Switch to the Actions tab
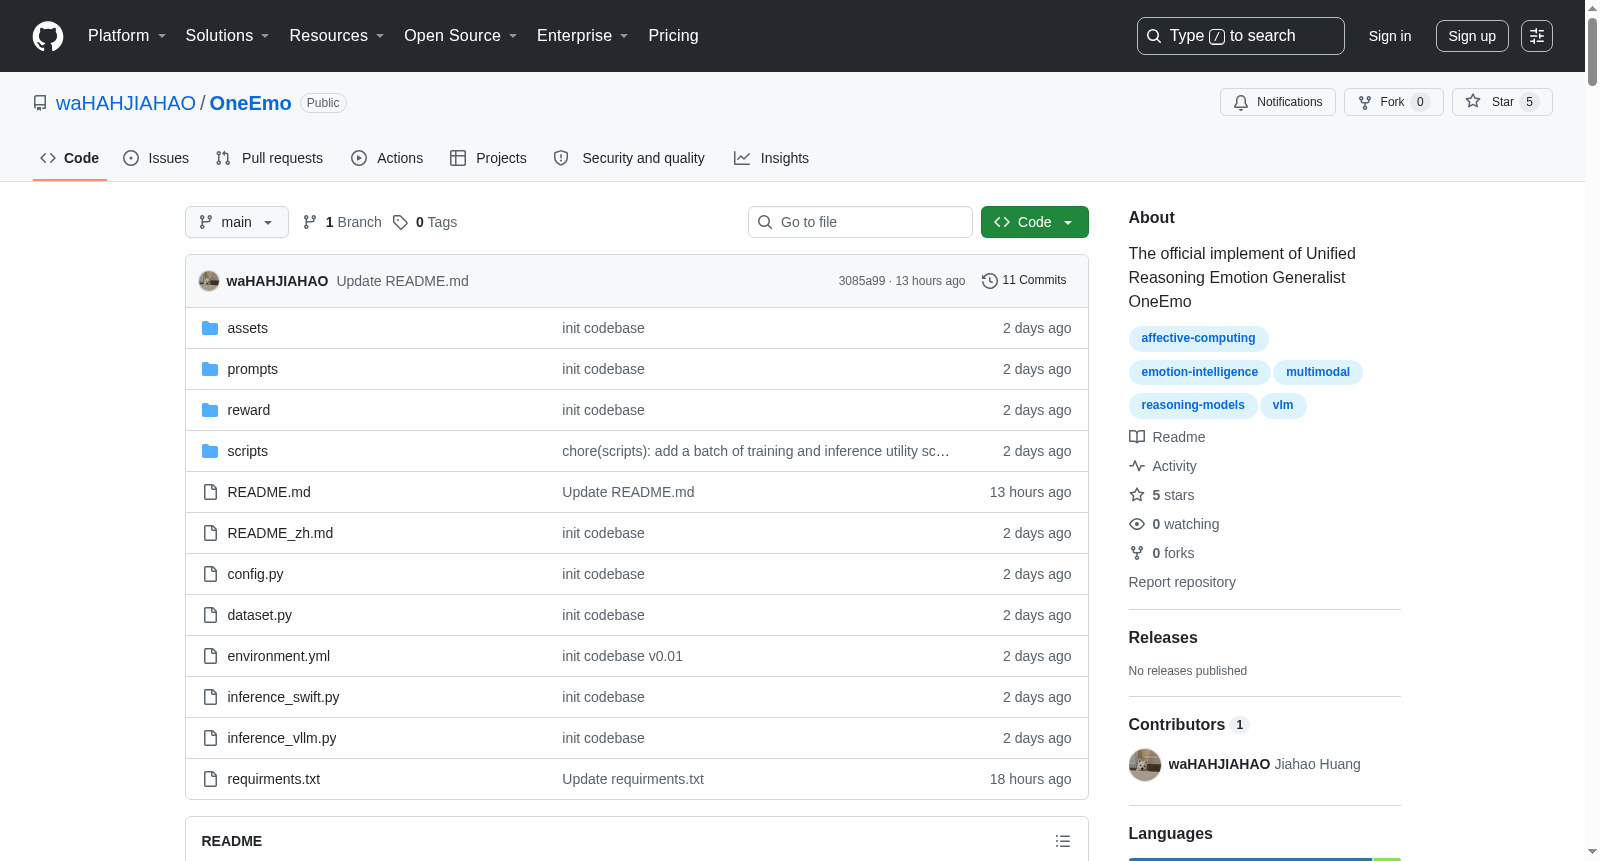Image resolution: width=1600 pixels, height=861 pixels. point(387,158)
